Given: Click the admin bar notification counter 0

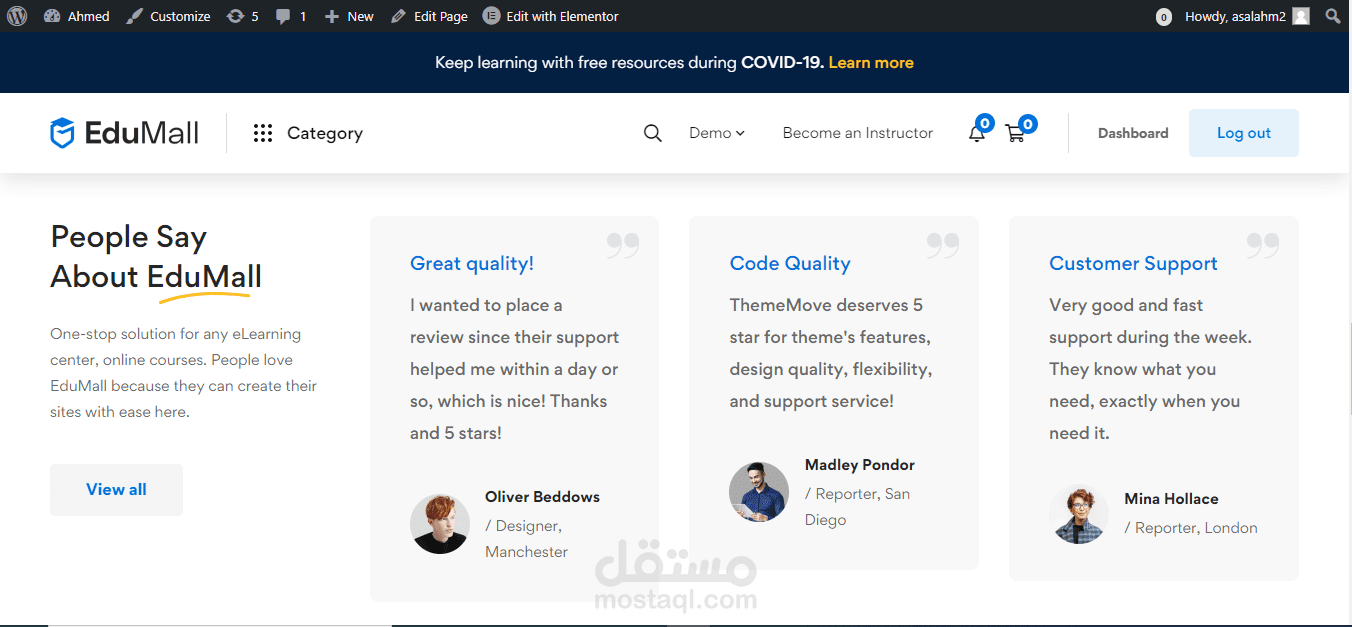Looking at the screenshot, I should pyautogui.click(x=1164, y=17).
